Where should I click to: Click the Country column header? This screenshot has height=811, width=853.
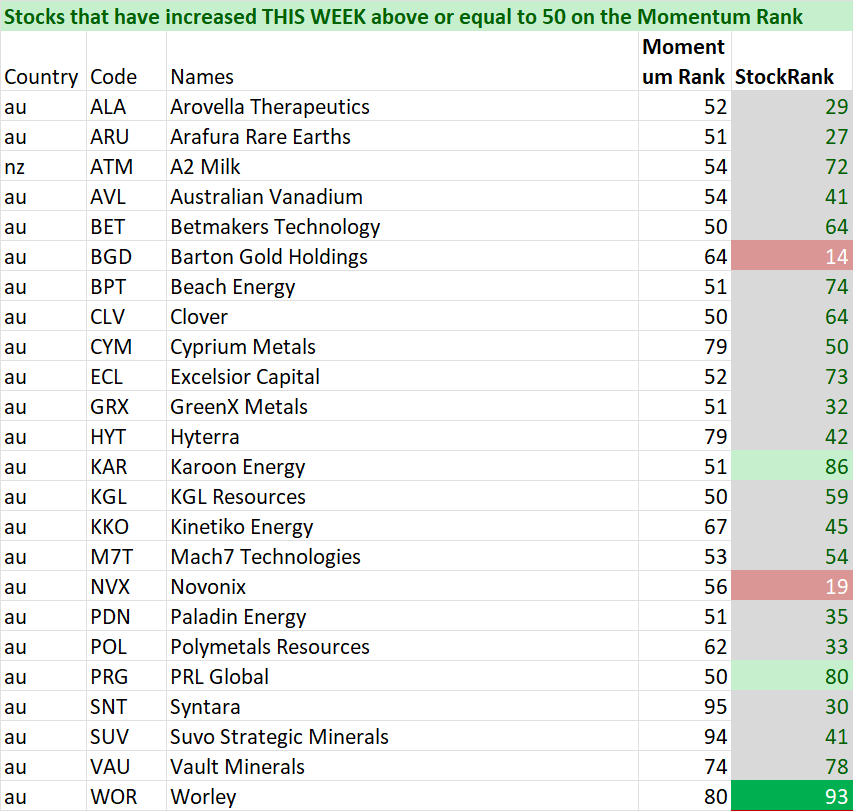43,61
